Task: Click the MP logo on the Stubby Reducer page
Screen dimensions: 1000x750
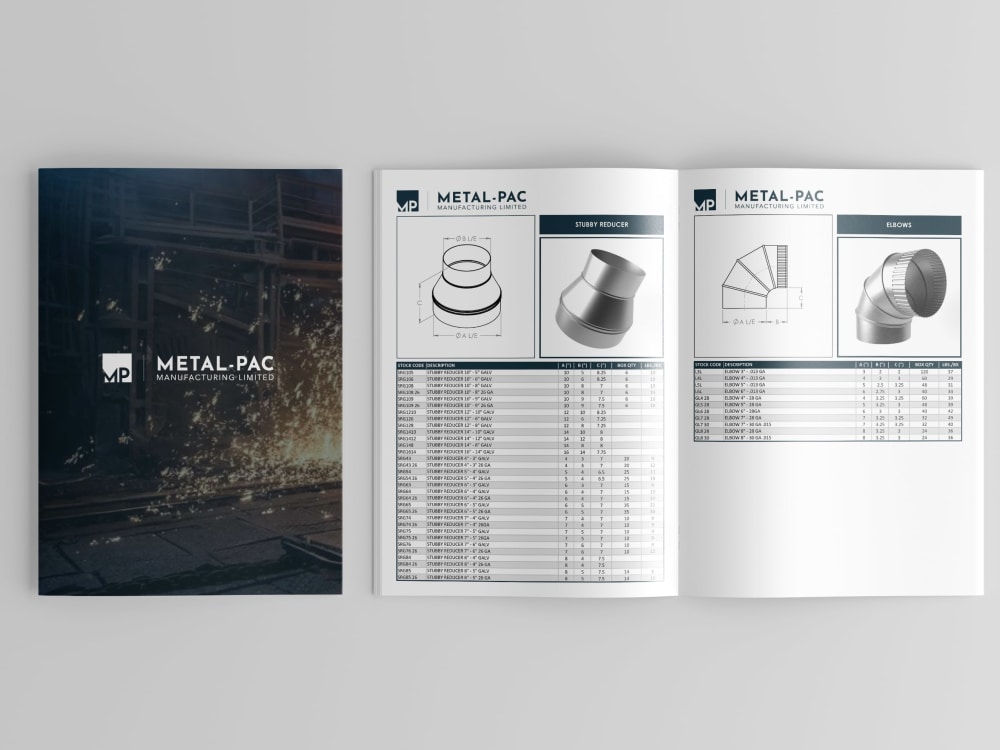Action: [408, 201]
